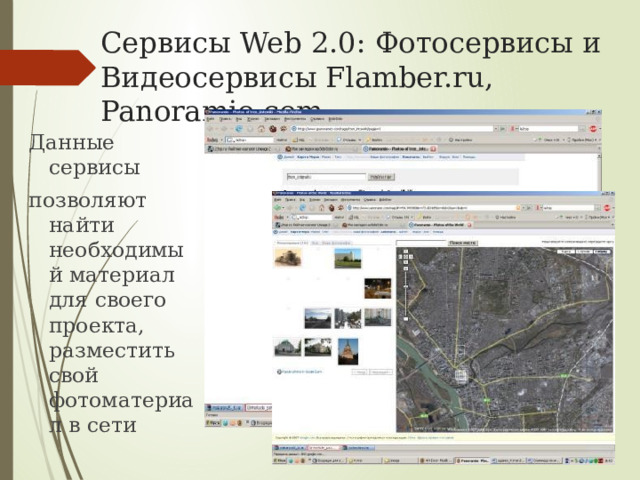Close the Panoramio tab in back window
640x480 pixels.
(x=433, y=149)
